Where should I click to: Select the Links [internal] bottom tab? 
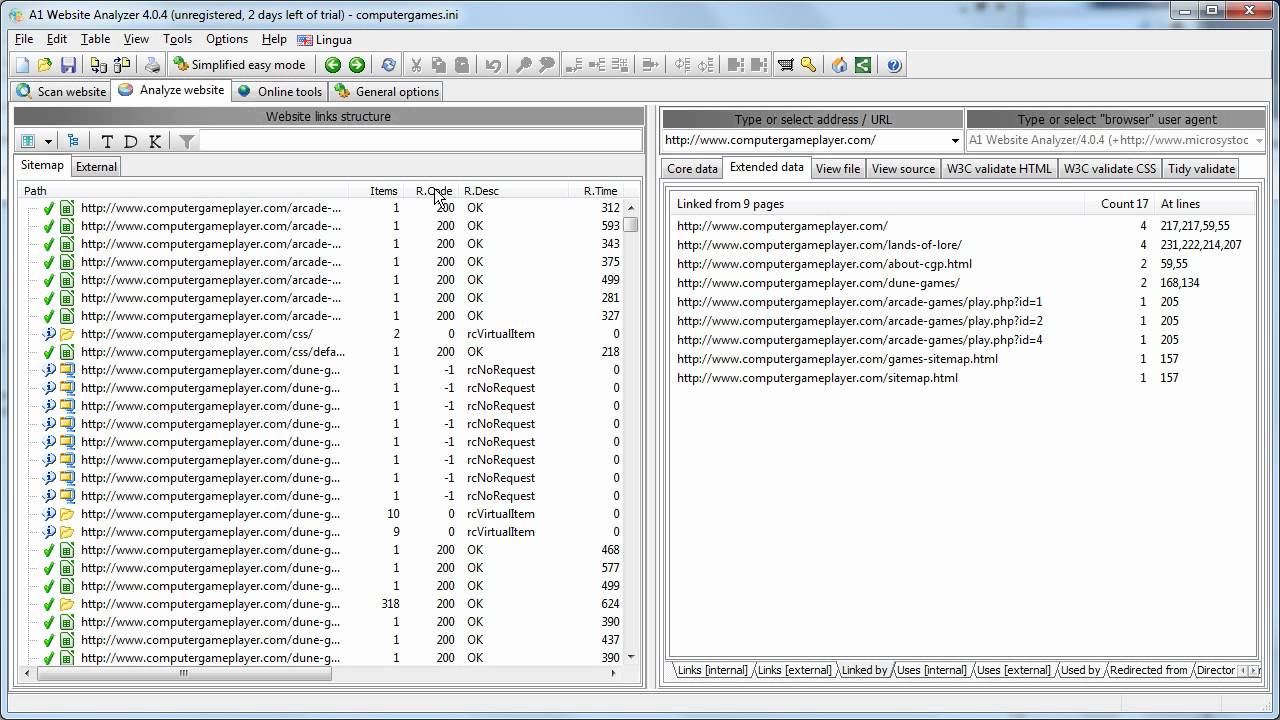pyautogui.click(x=711, y=670)
